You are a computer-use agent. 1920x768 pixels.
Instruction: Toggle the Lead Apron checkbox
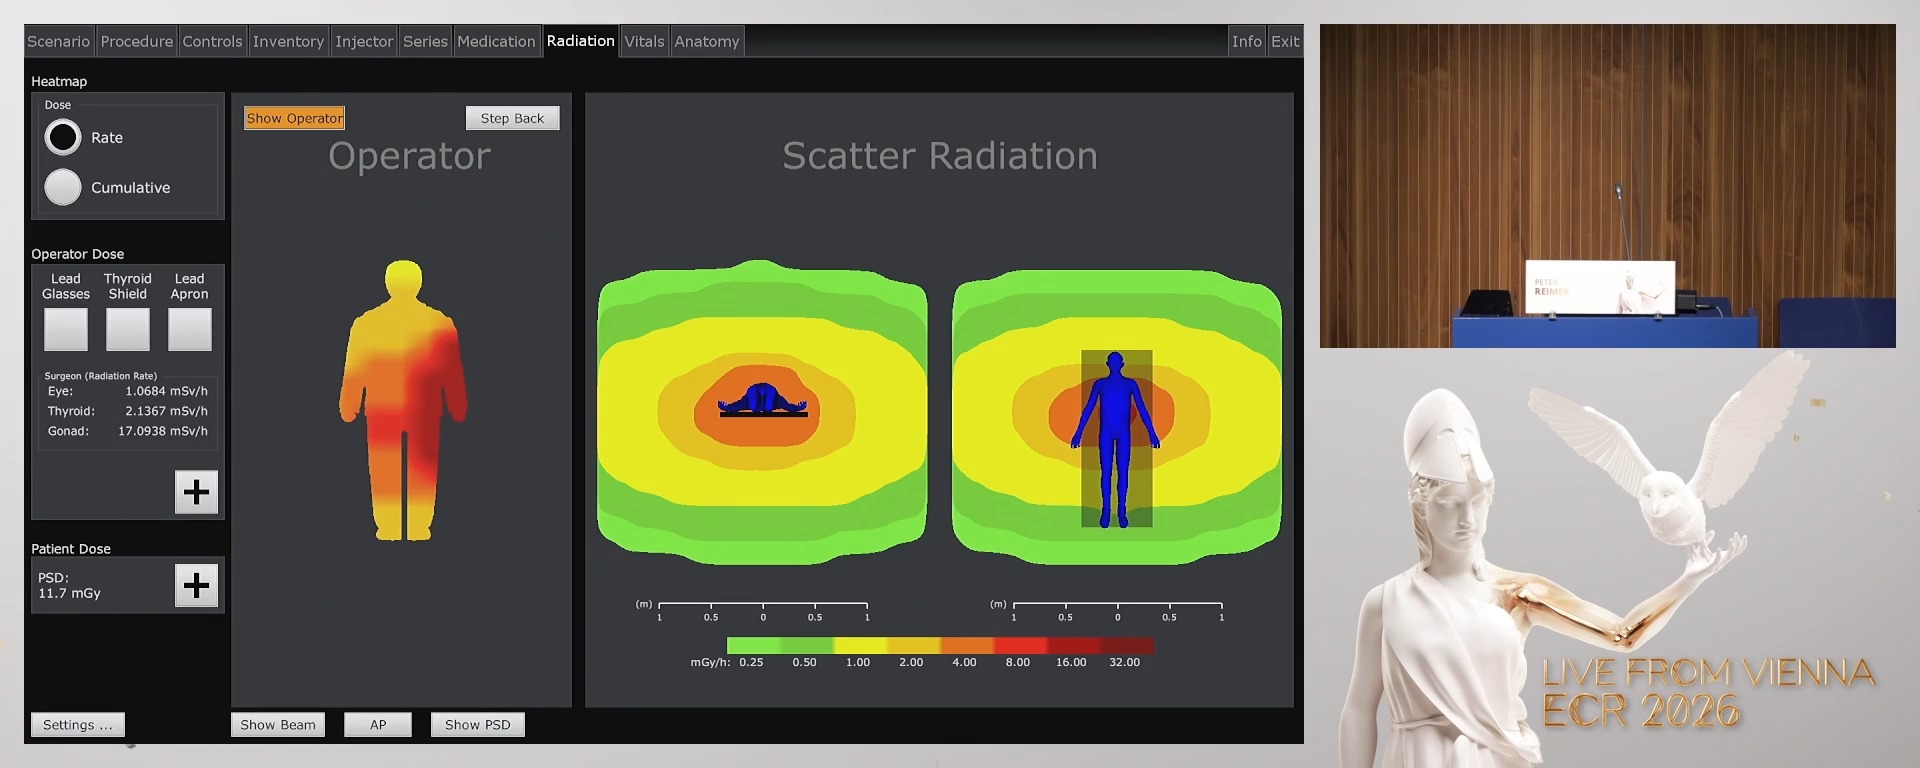pyautogui.click(x=190, y=329)
